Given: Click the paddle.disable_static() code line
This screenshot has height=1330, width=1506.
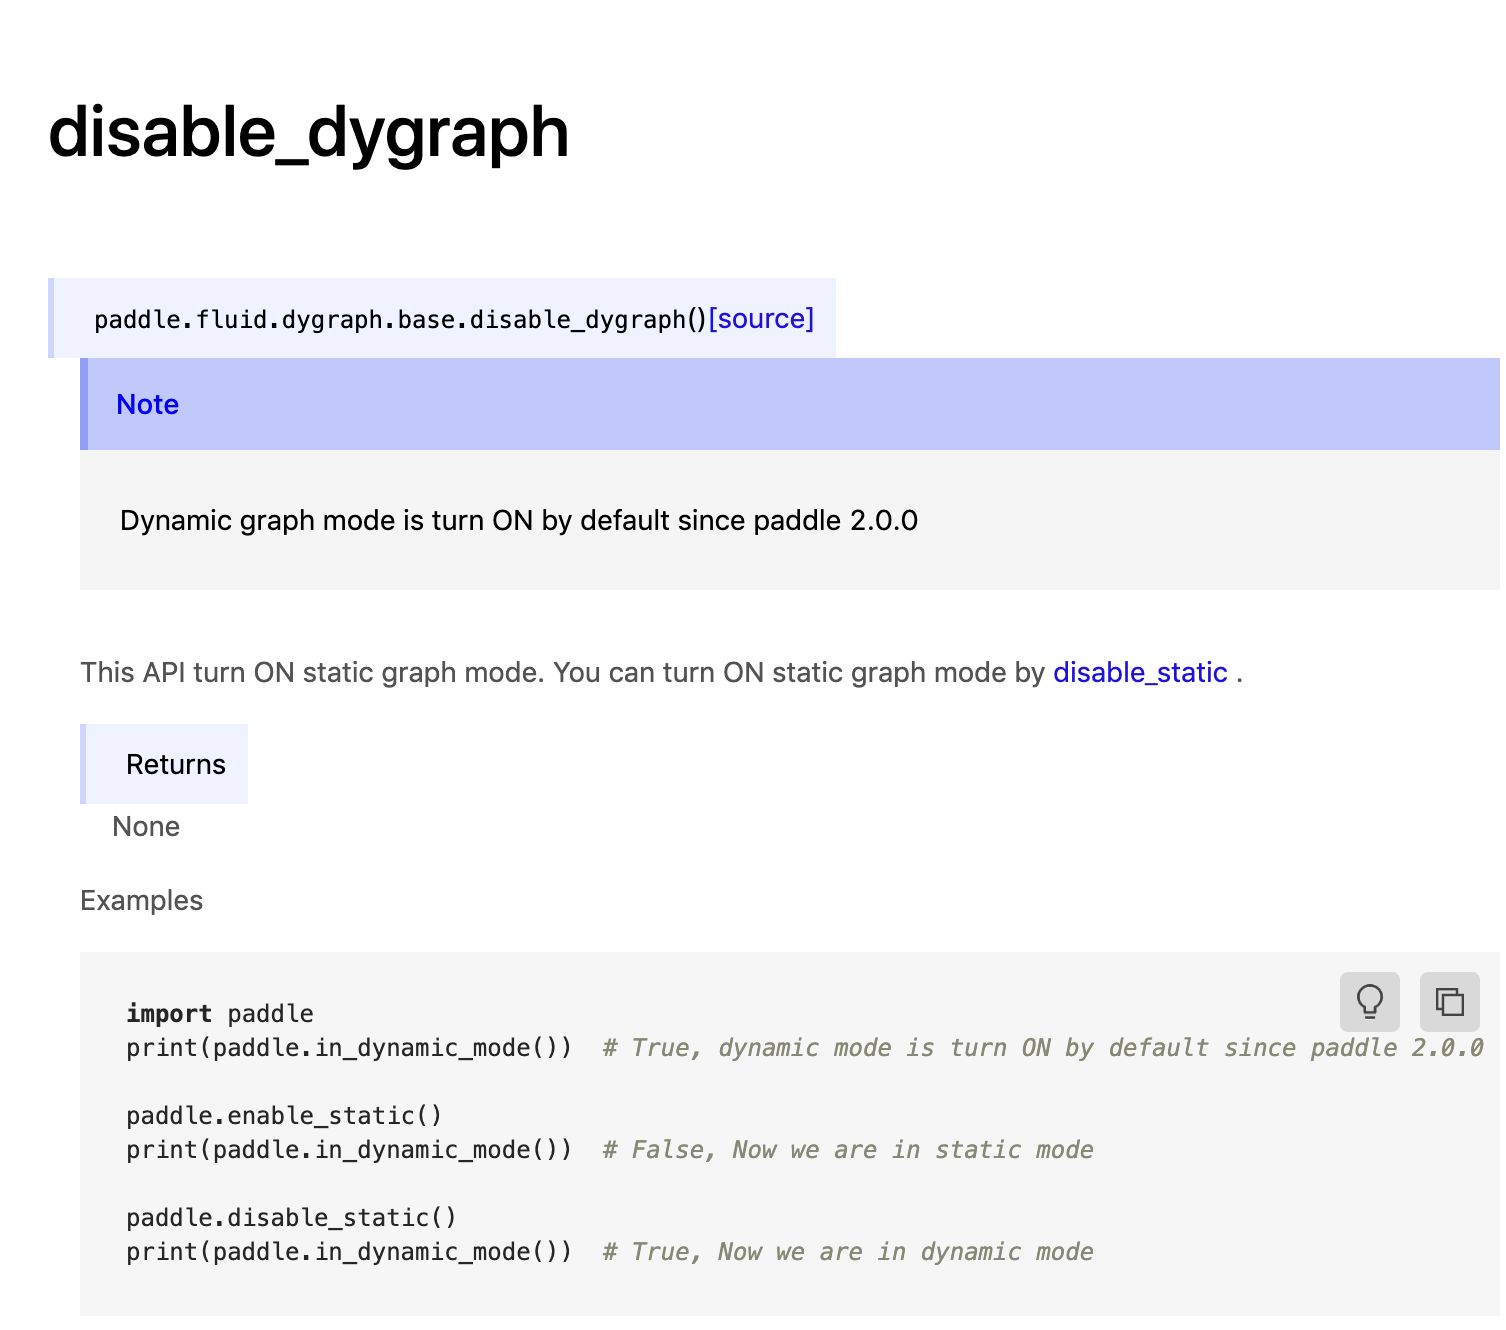Looking at the screenshot, I should pyautogui.click(x=291, y=1217).
